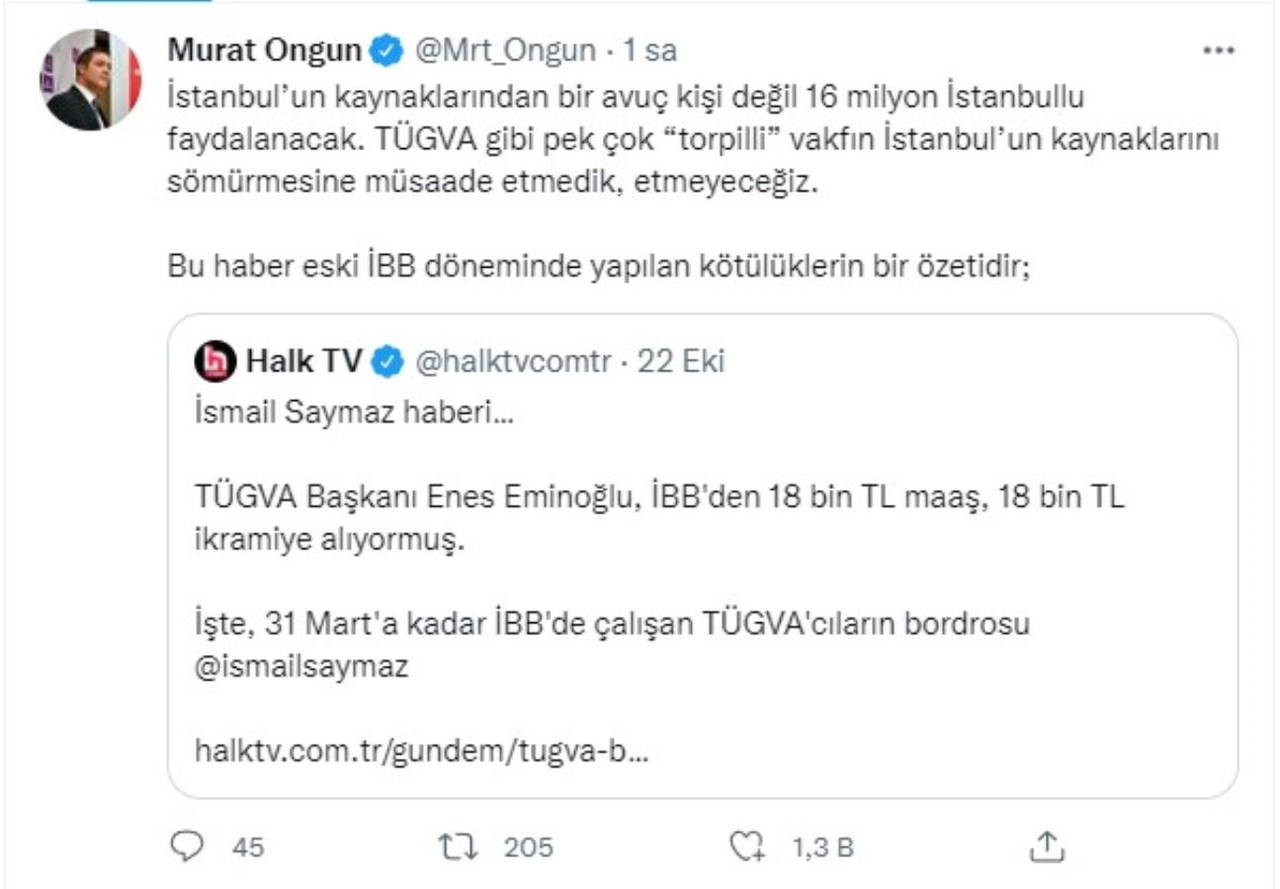Image resolution: width=1280 pixels, height=889 pixels.
Task: Click the 205 retweet count
Action: click(528, 848)
